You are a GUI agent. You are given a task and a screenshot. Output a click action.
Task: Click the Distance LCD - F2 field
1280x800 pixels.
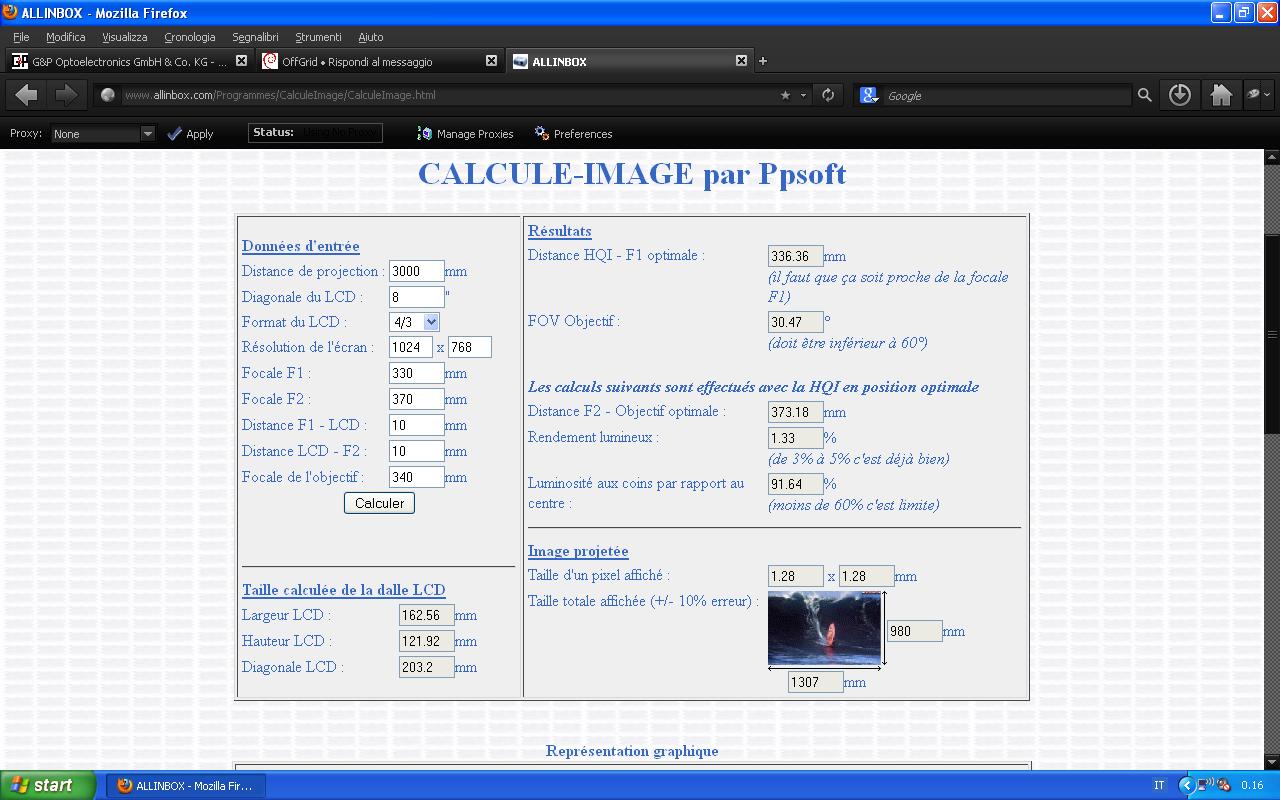click(416, 451)
